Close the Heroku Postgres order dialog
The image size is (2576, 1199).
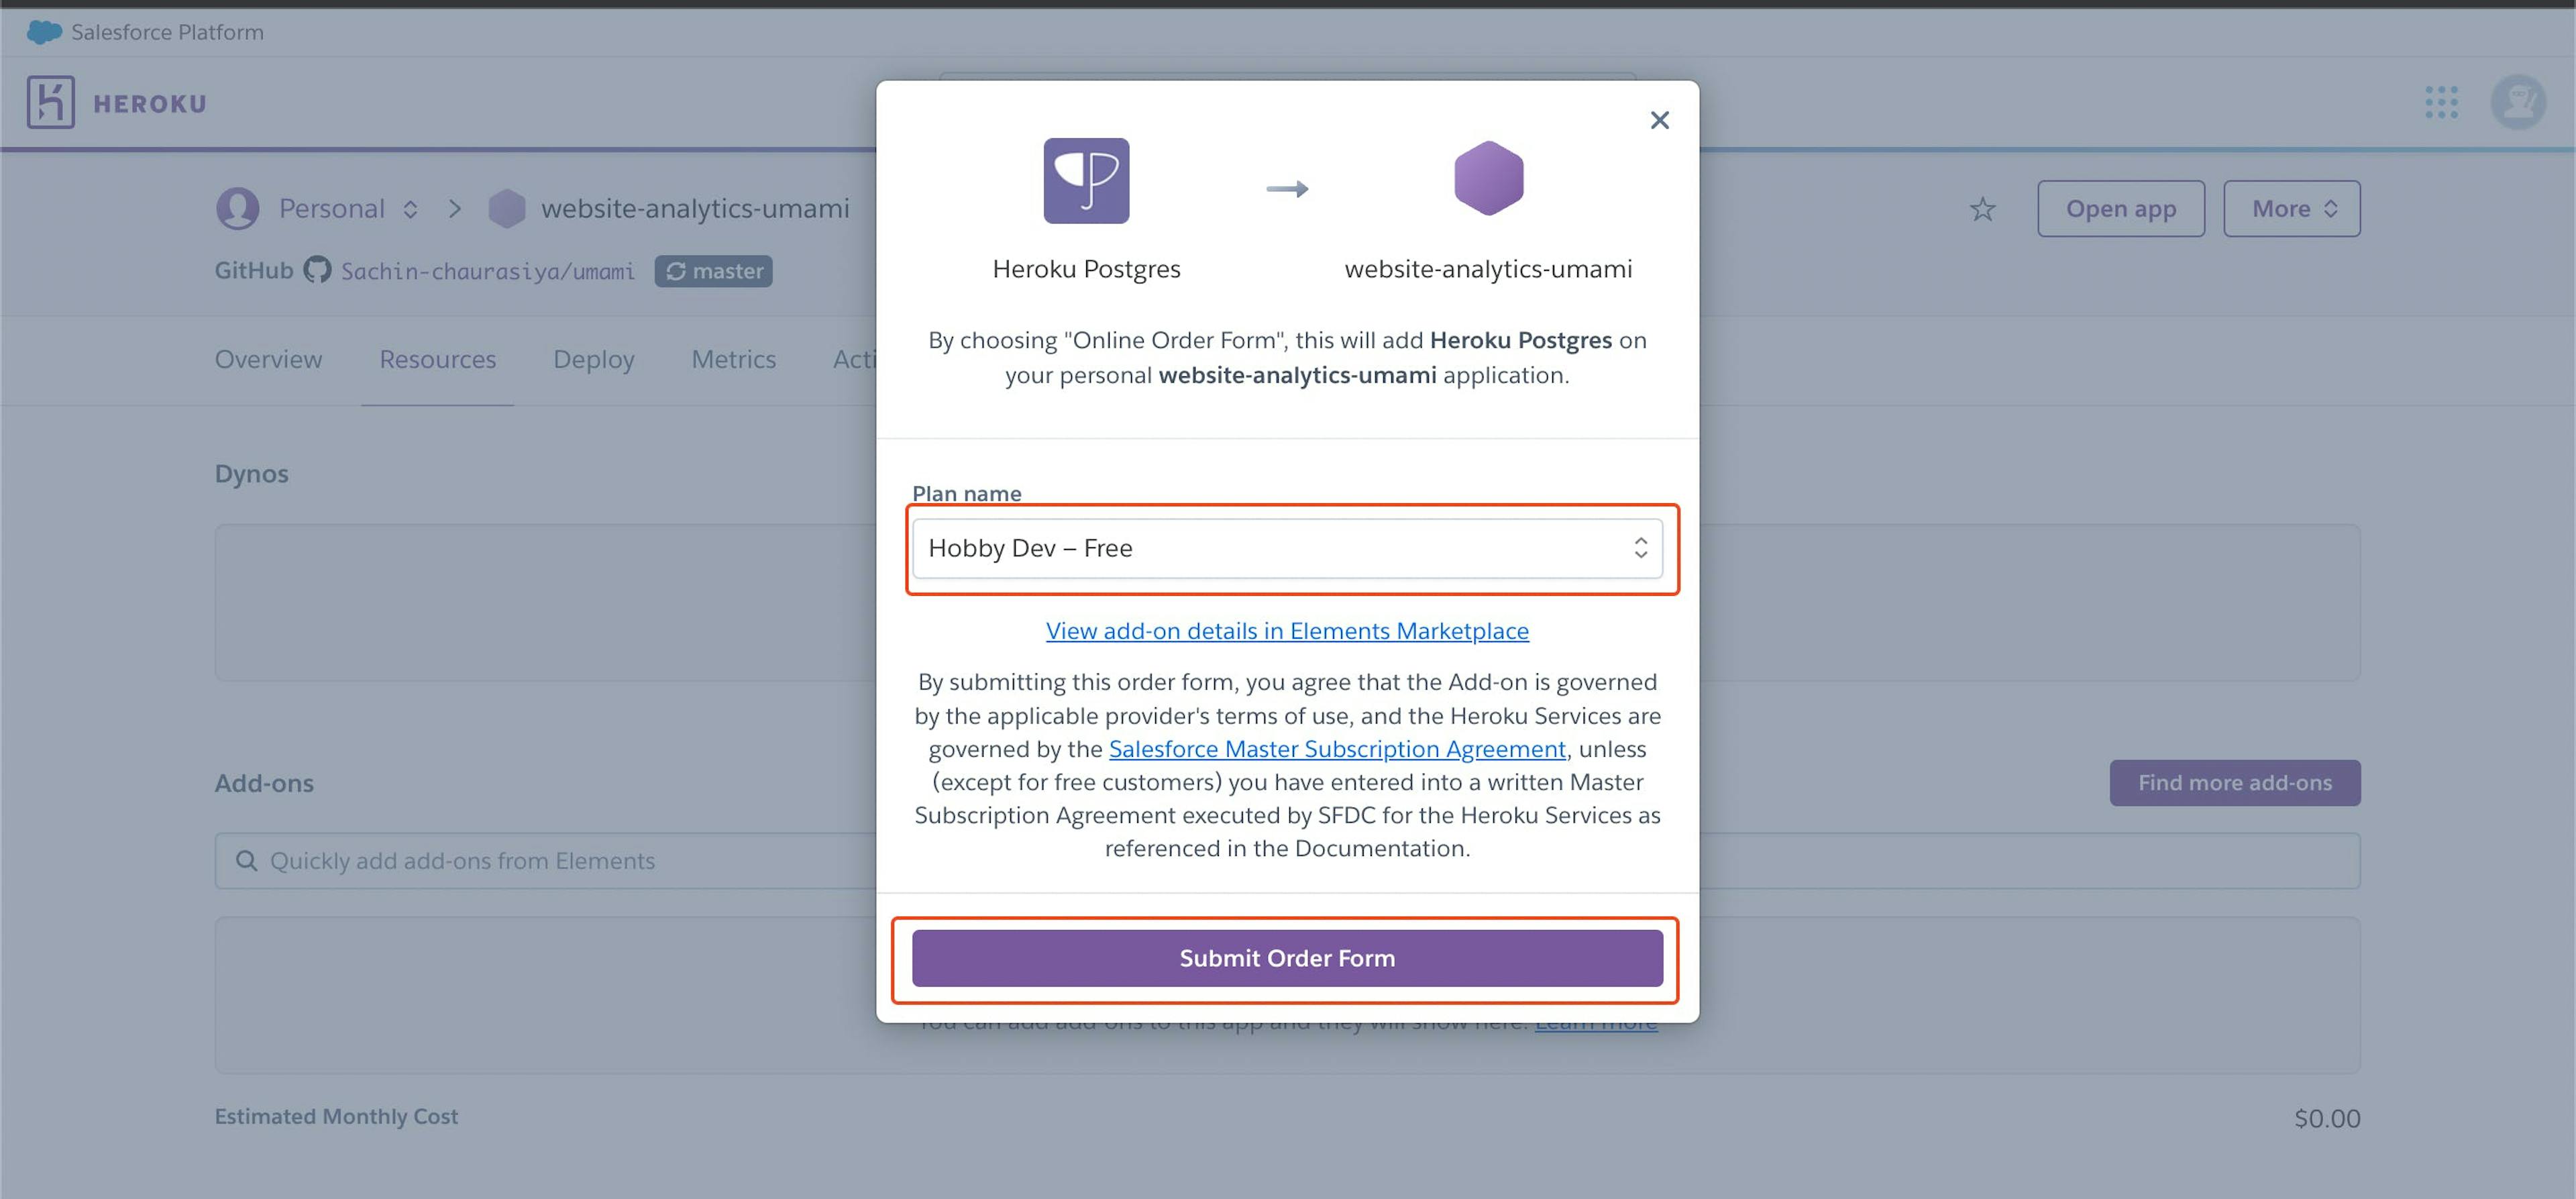click(x=1659, y=120)
